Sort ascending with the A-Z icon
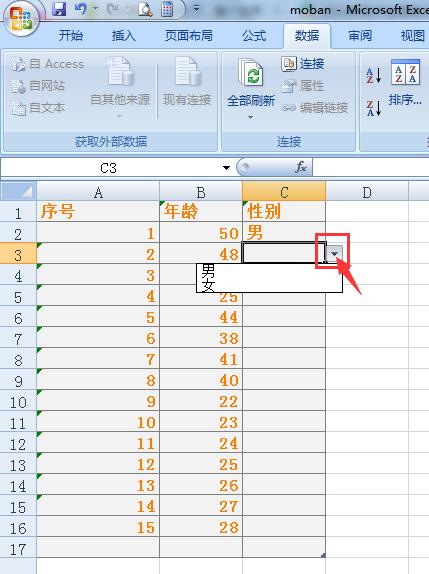Screen dimensions: 429x574 374,75
